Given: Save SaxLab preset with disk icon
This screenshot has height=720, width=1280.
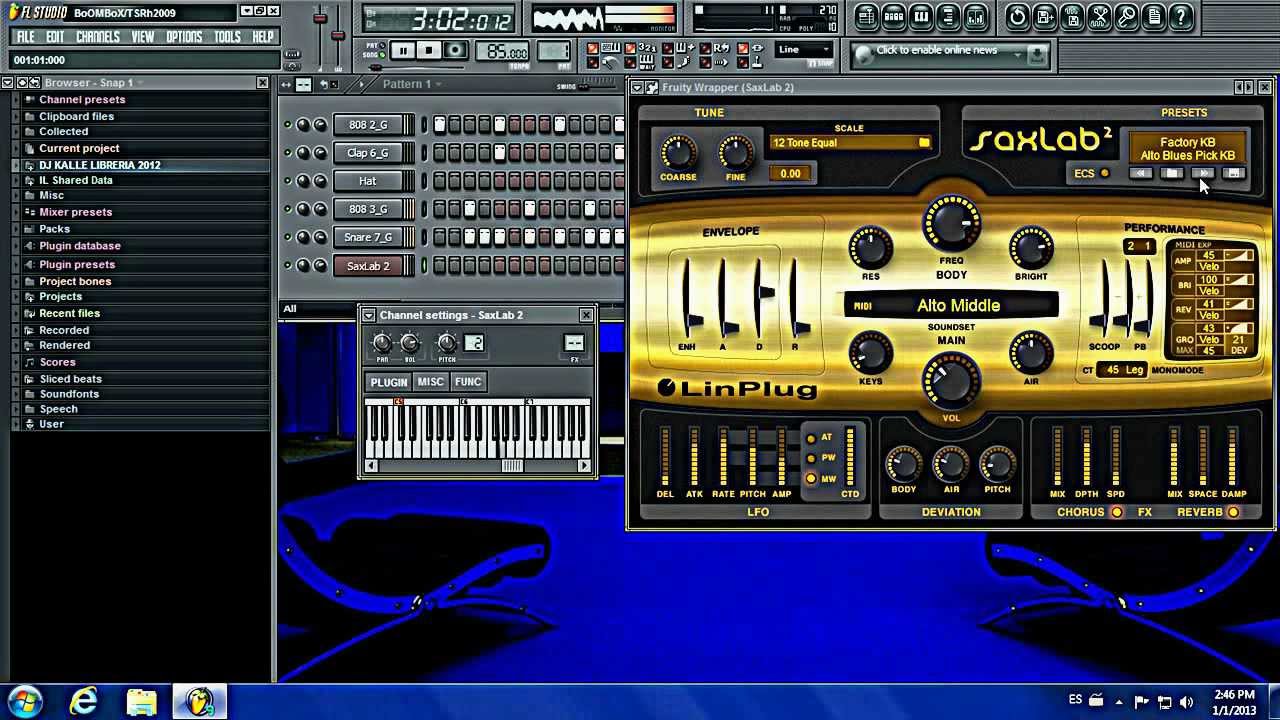Looking at the screenshot, I should tap(1234, 173).
